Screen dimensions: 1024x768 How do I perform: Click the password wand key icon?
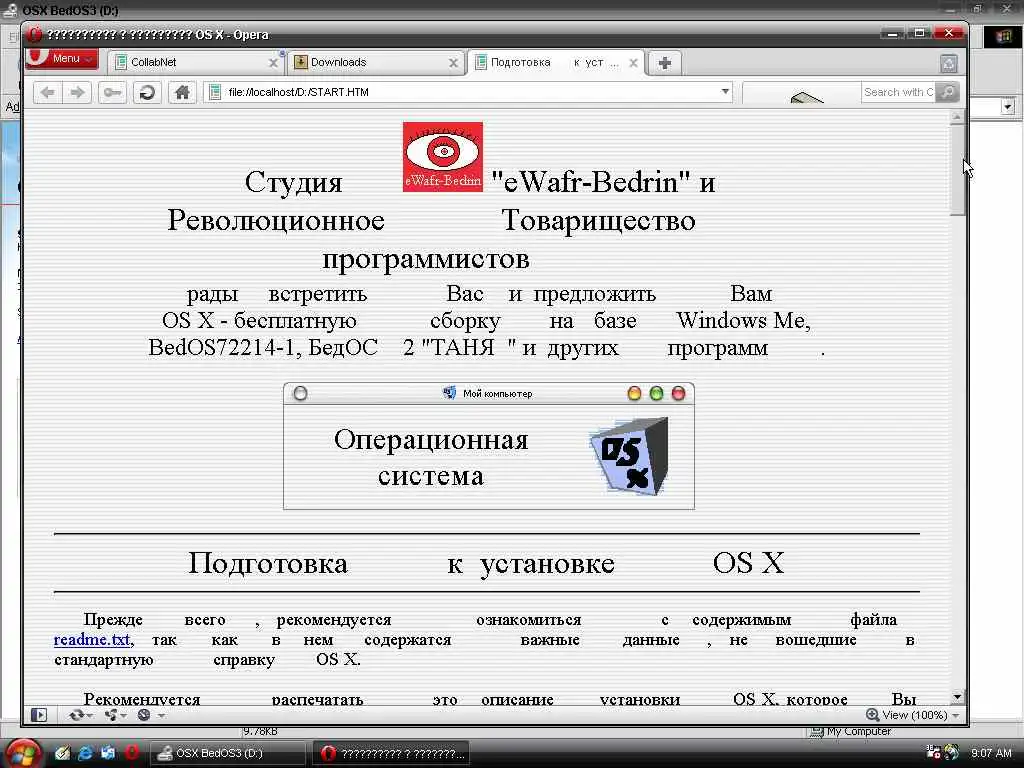[x=112, y=92]
